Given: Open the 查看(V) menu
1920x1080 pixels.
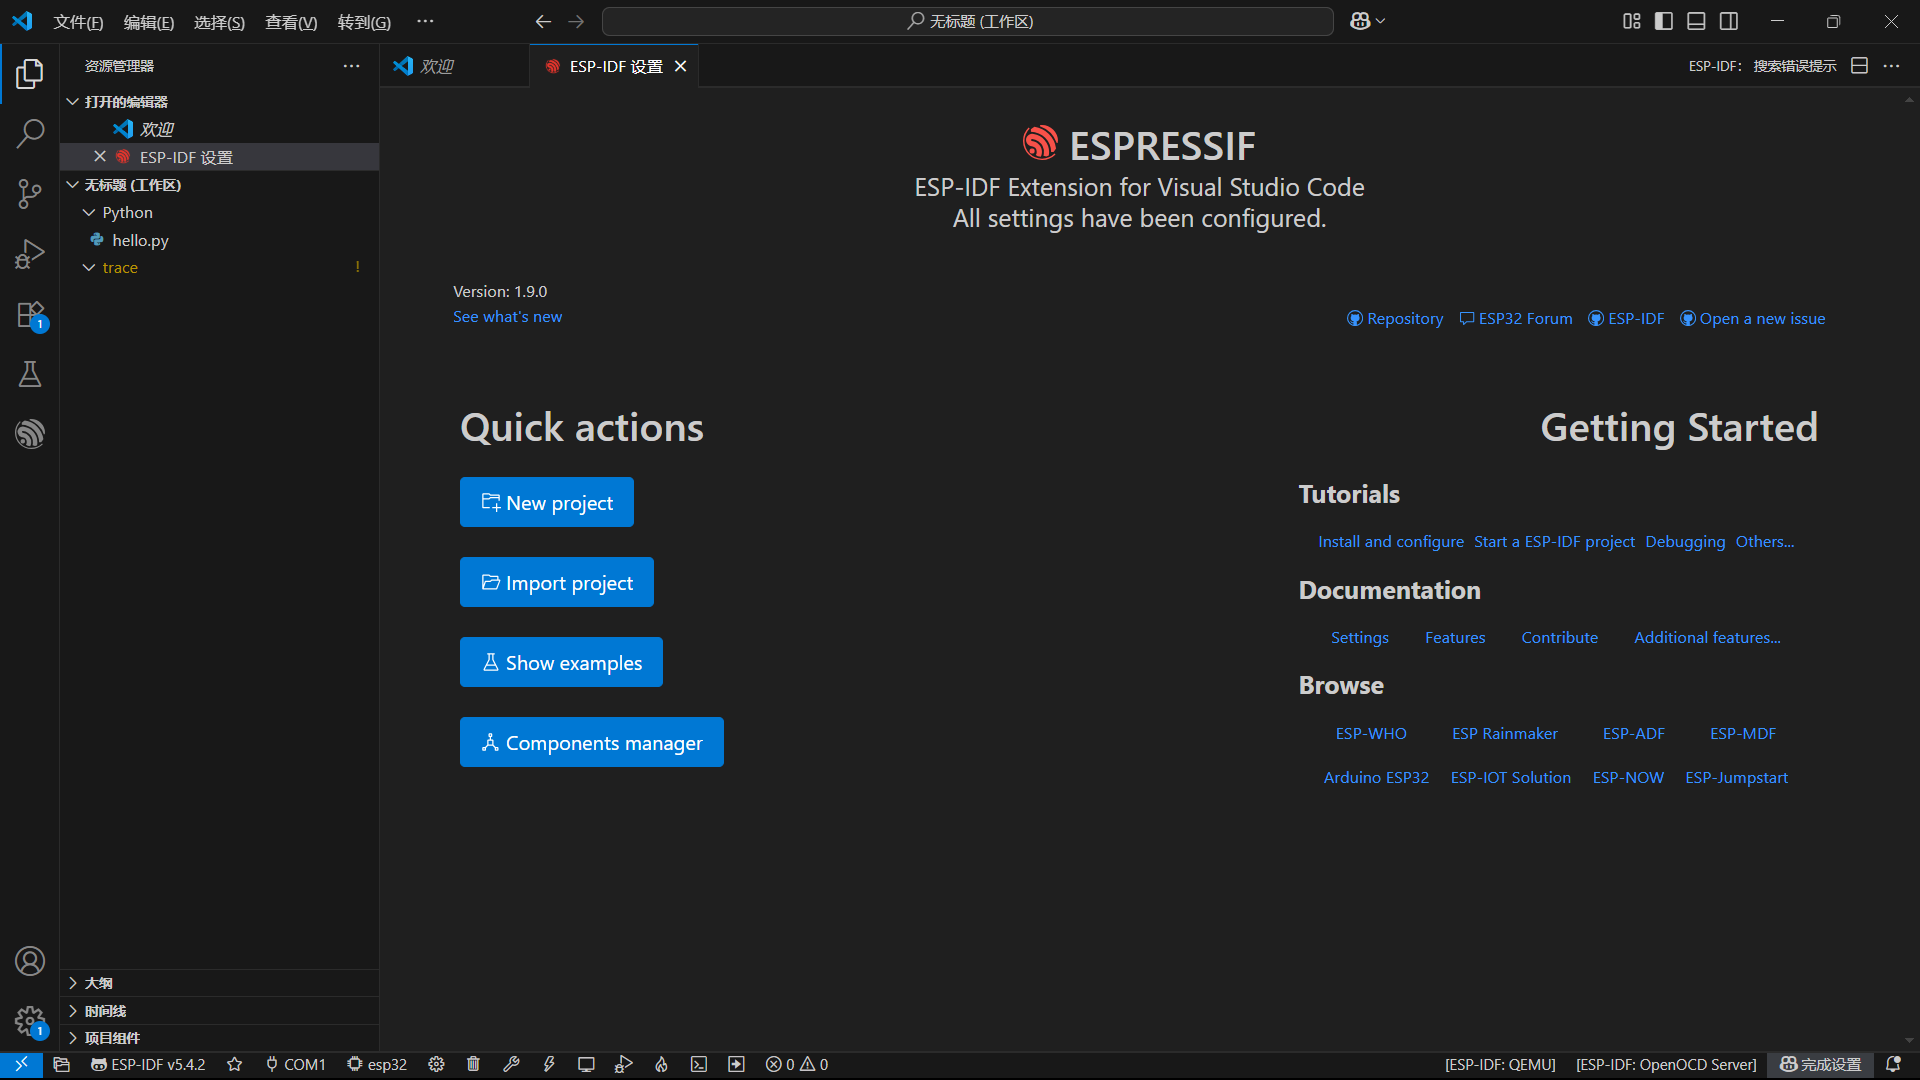Looking at the screenshot, I should click(291, 22).
